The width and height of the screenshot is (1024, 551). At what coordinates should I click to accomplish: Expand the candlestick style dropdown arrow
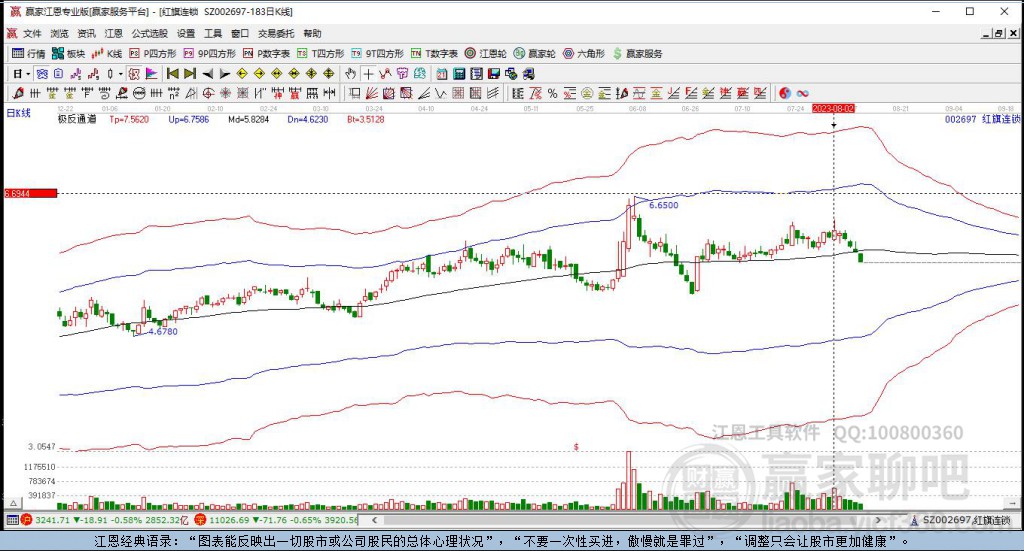[122, 73]
